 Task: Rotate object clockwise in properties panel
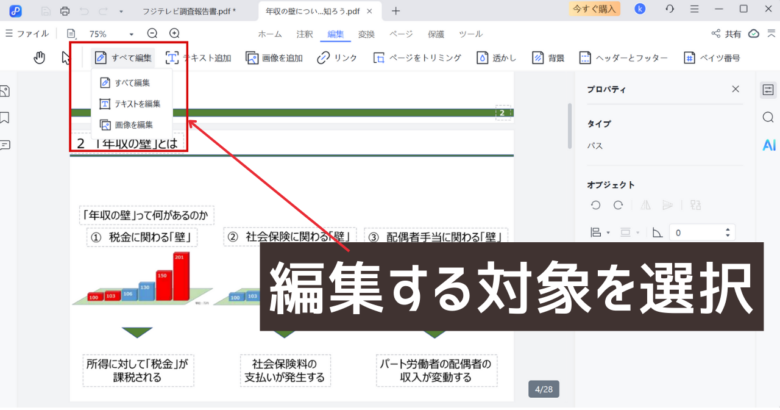[618, 204]
